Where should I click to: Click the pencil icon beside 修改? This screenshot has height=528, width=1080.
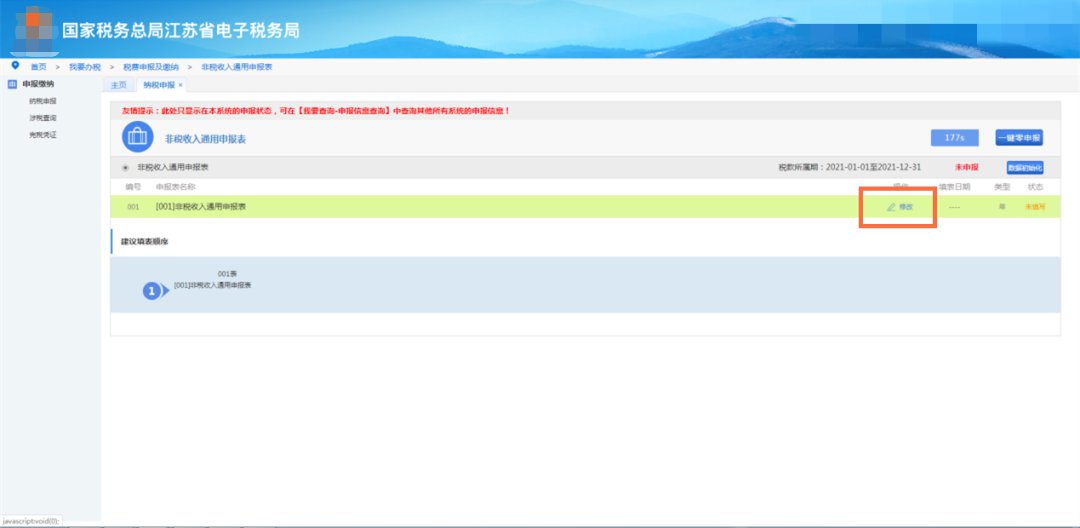(x=891, y=207)
